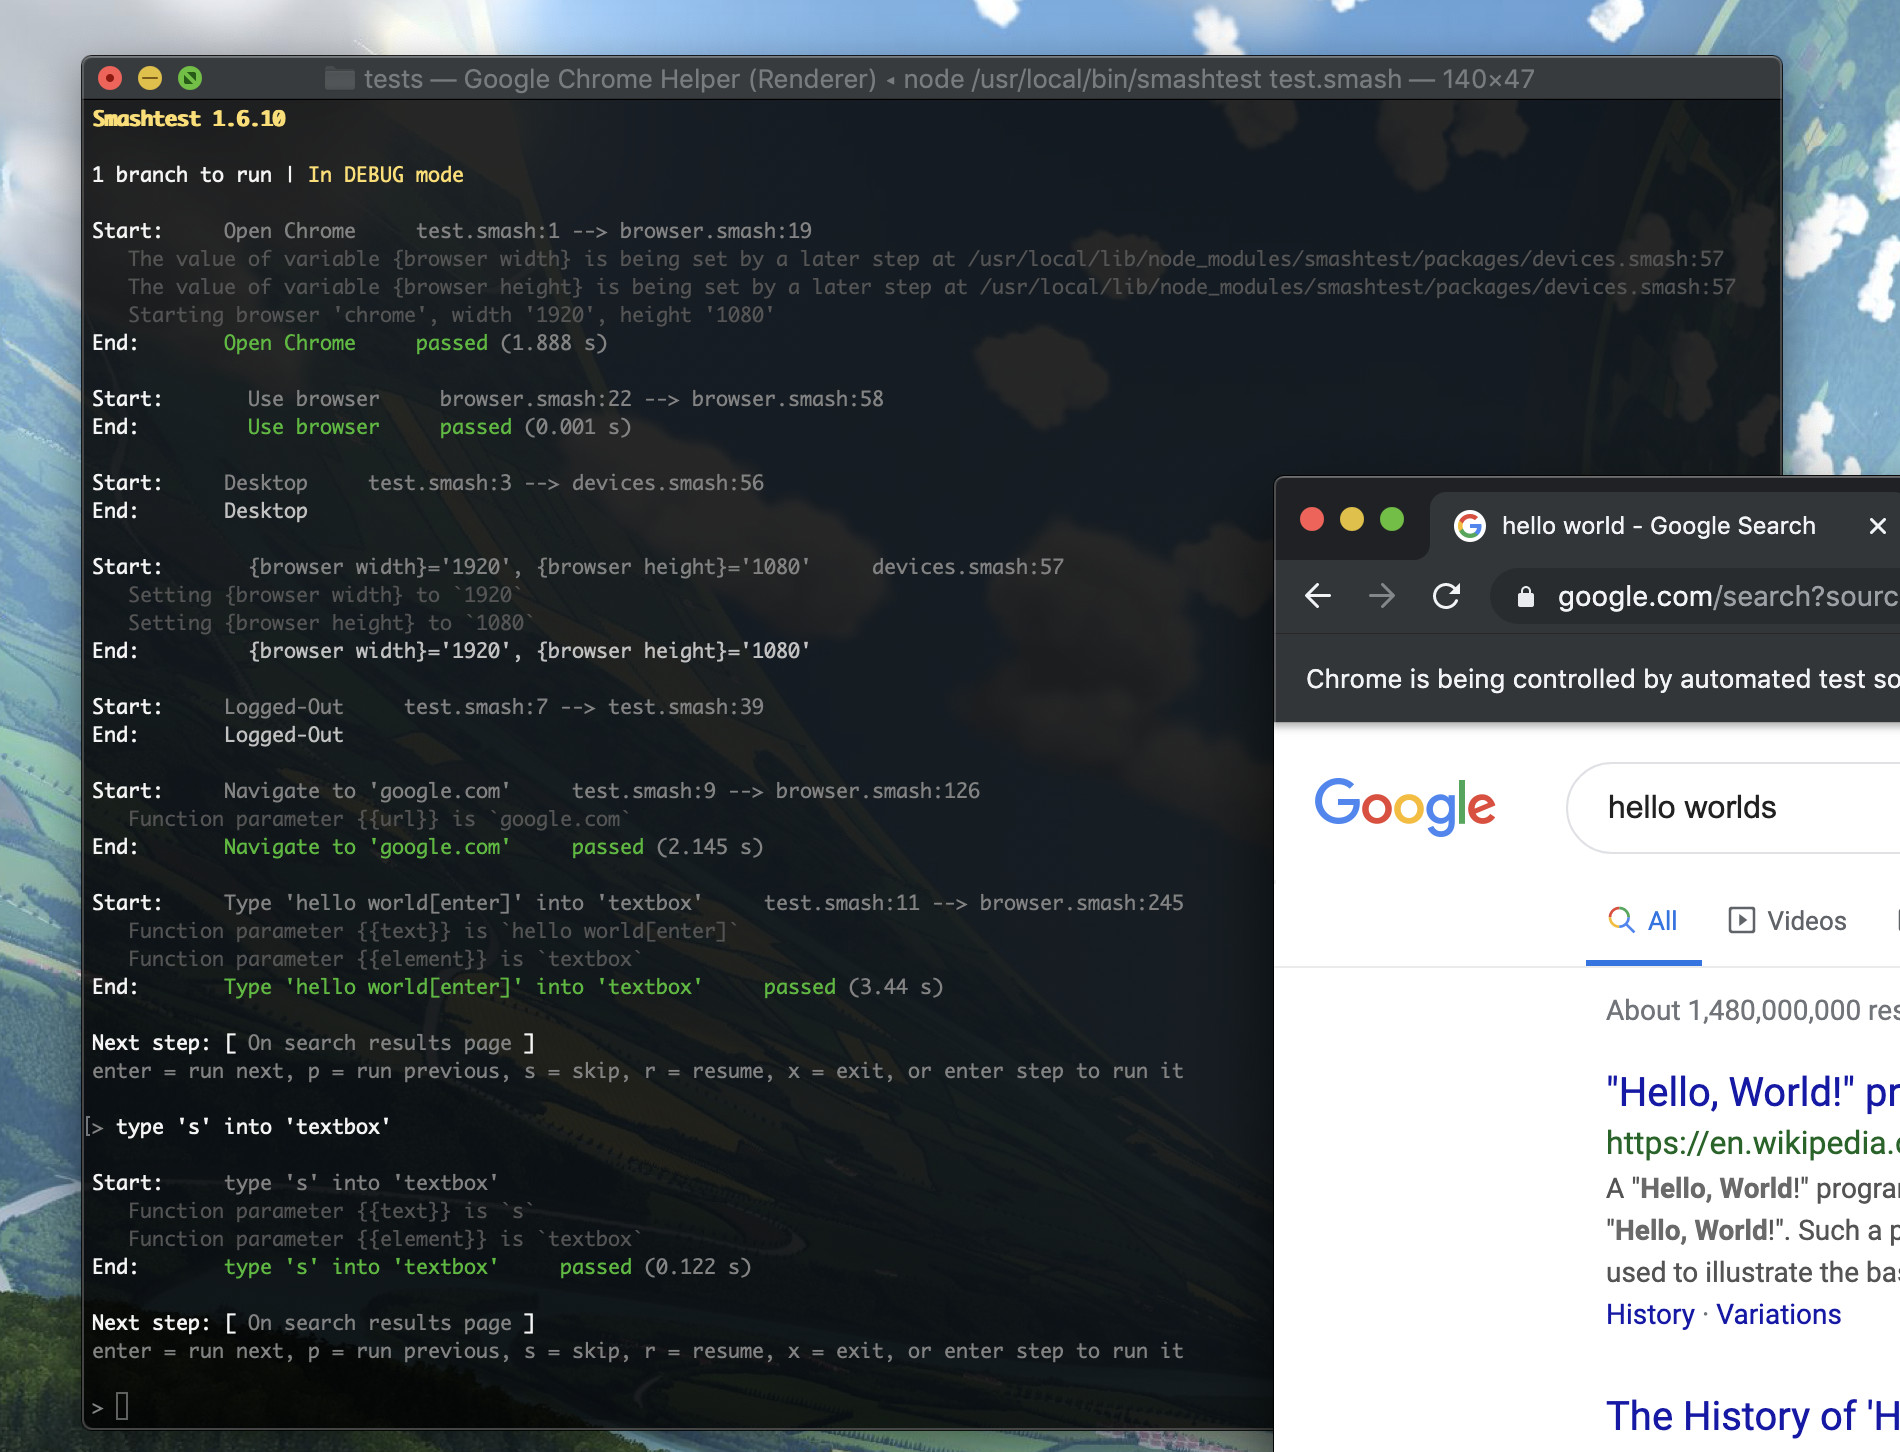Minimize Chrome window with yellow button
The height and width of the screenshot is (1452, 1900).
1352,519
